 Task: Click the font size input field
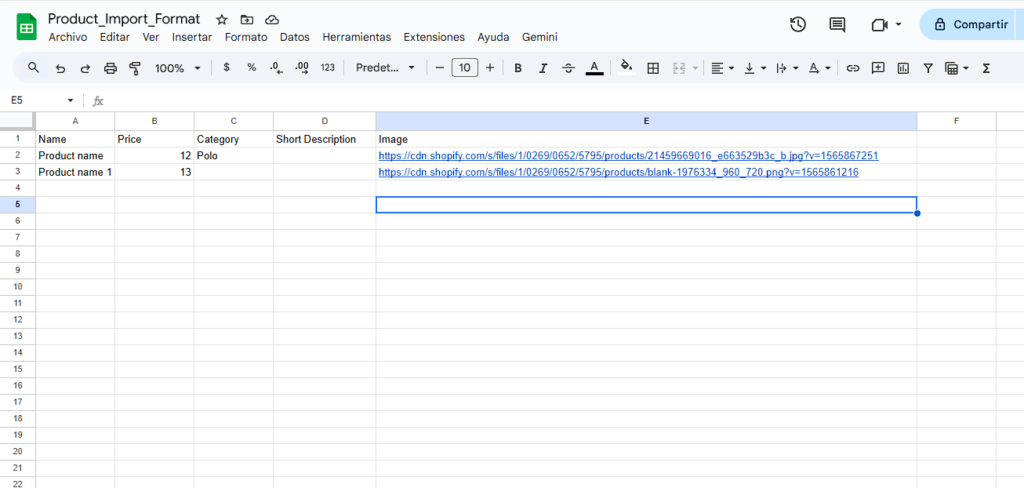click(464, 68)
